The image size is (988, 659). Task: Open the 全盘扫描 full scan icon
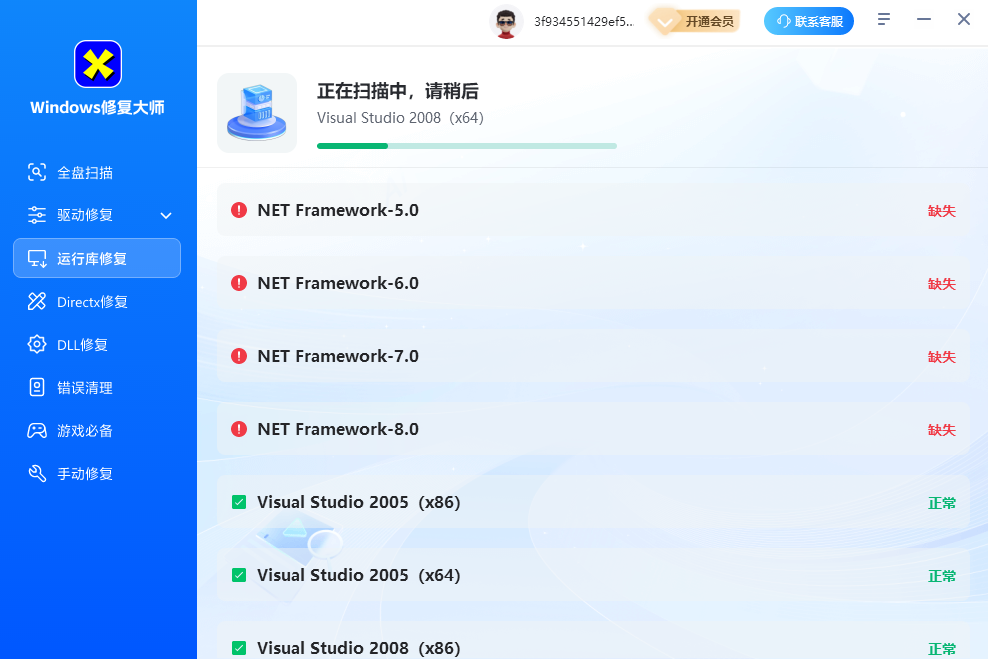click(x=37, y=172)
